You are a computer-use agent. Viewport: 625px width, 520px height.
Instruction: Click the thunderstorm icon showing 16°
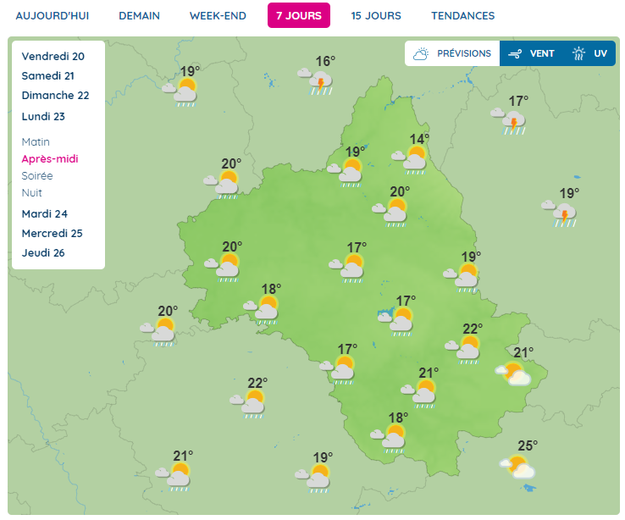(315, 82)
